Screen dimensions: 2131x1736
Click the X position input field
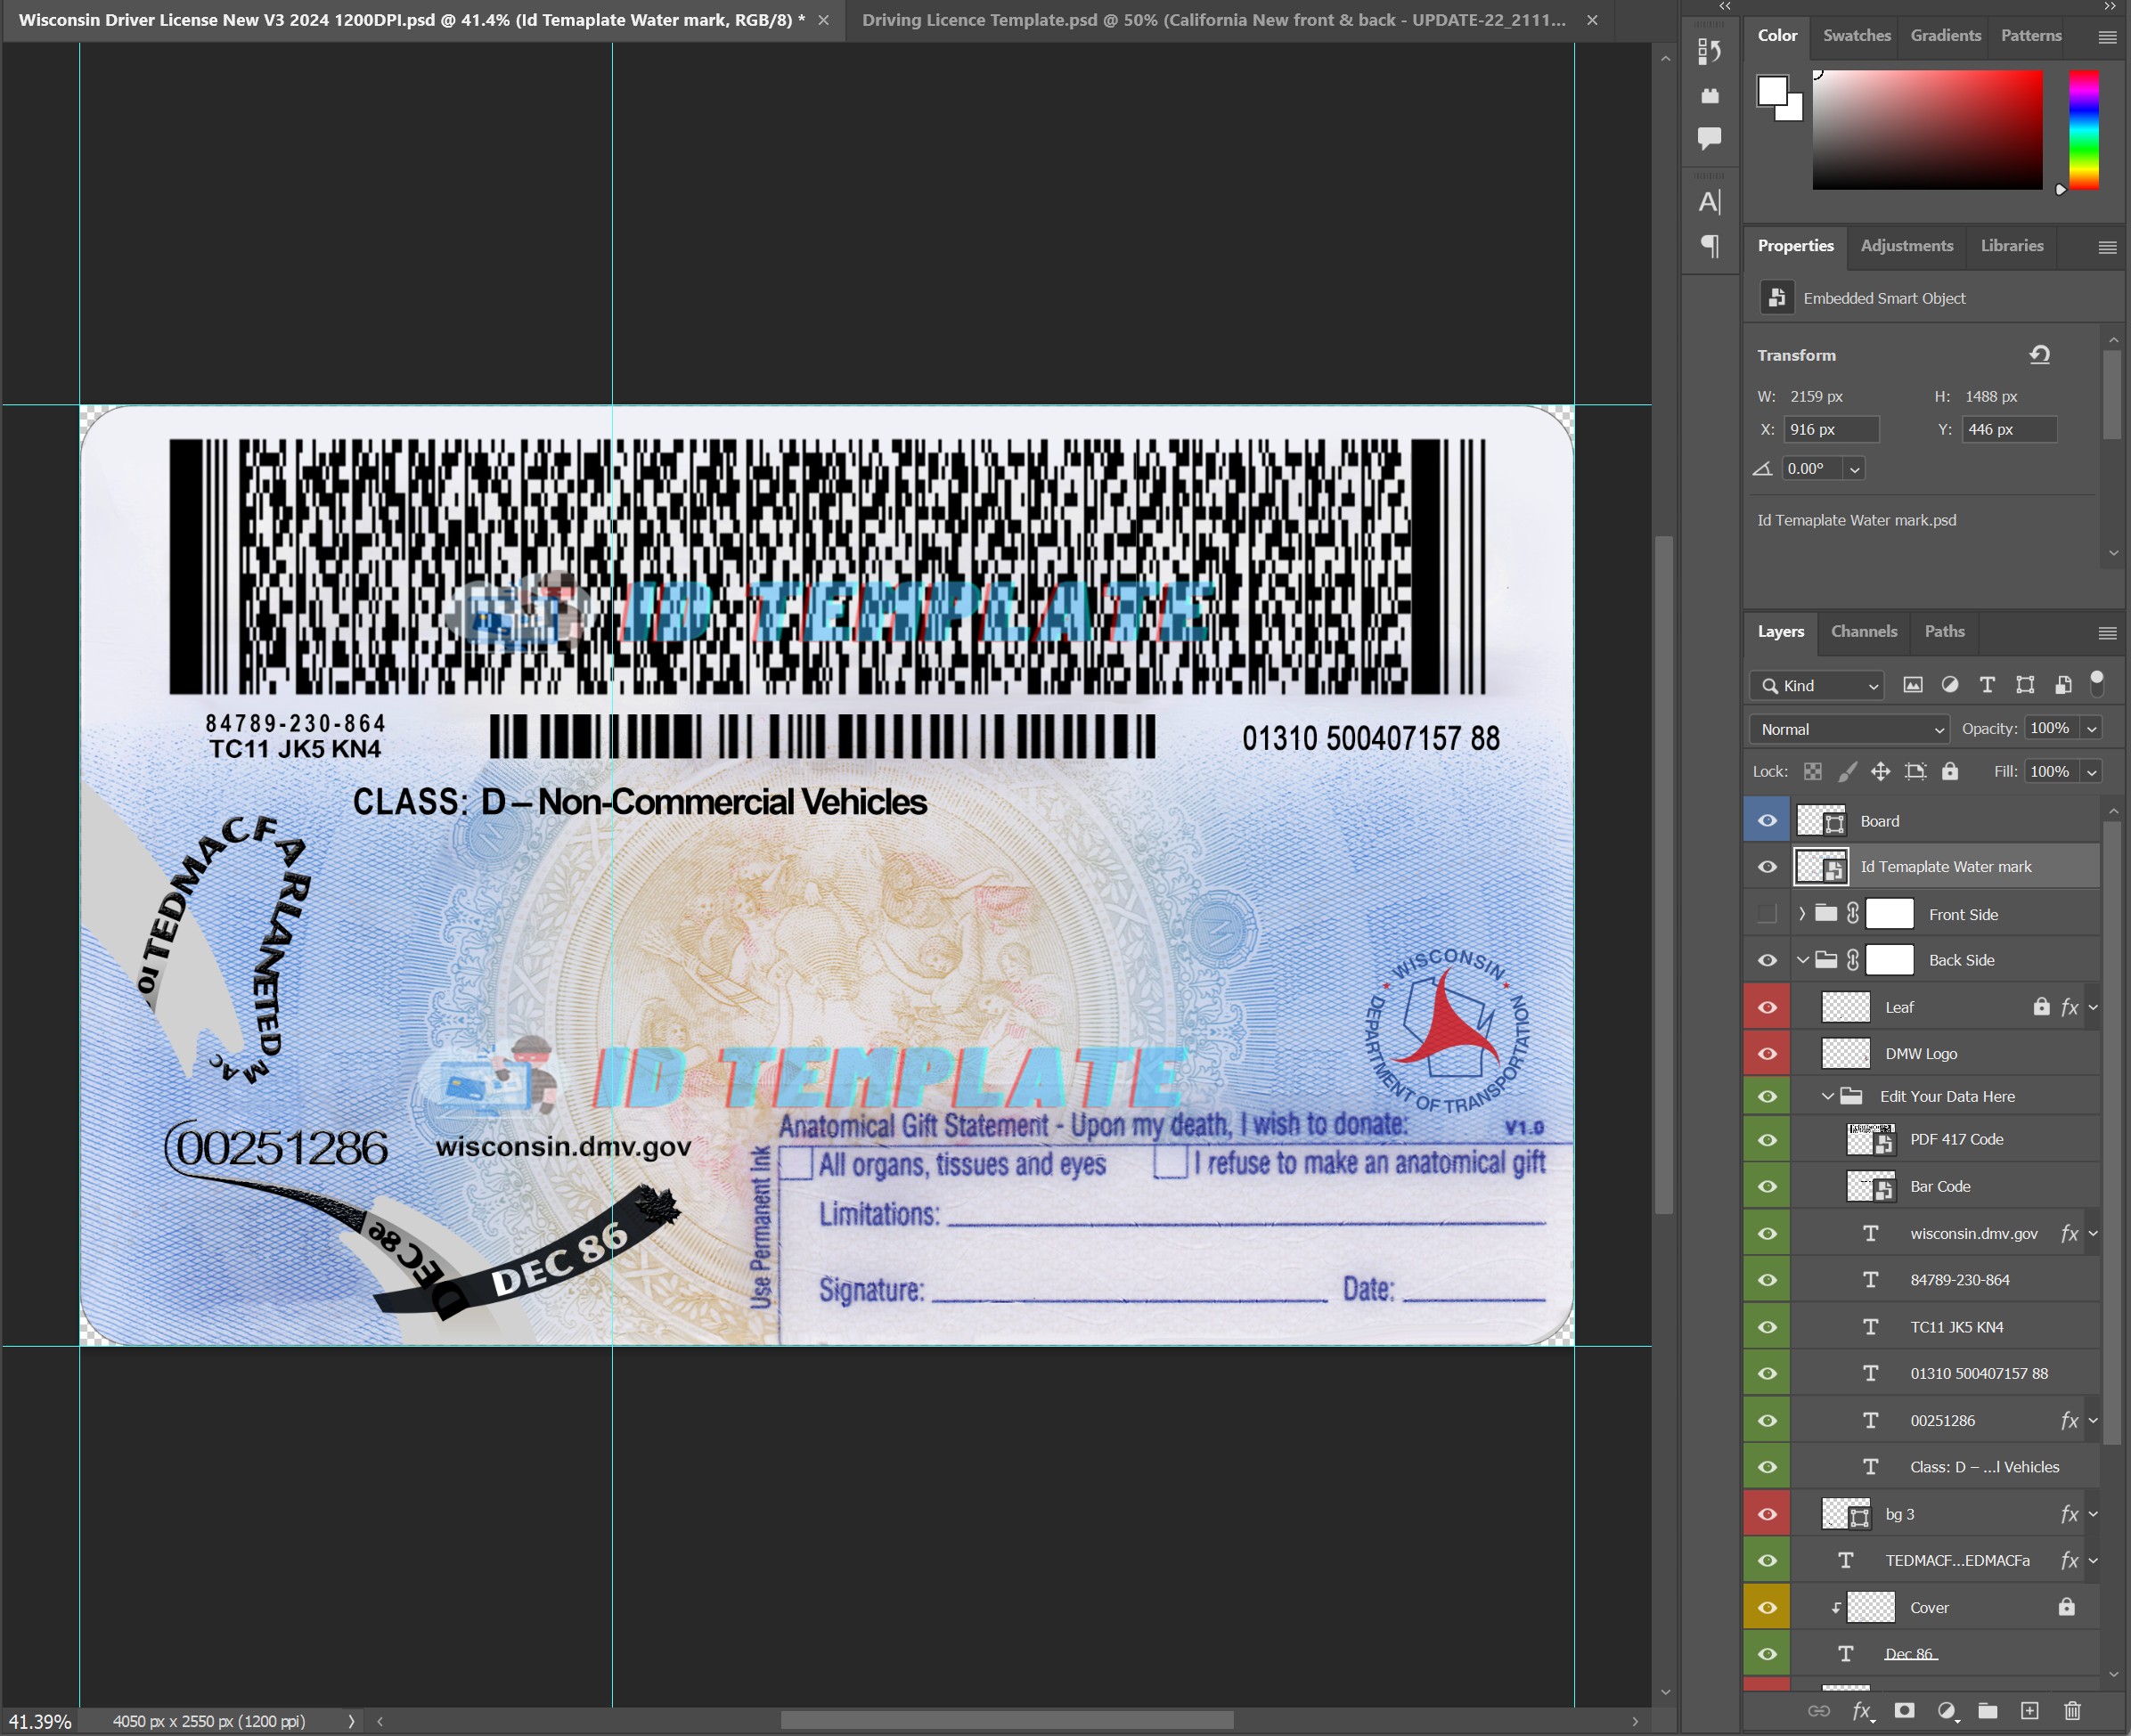[x=1830, y=429]
